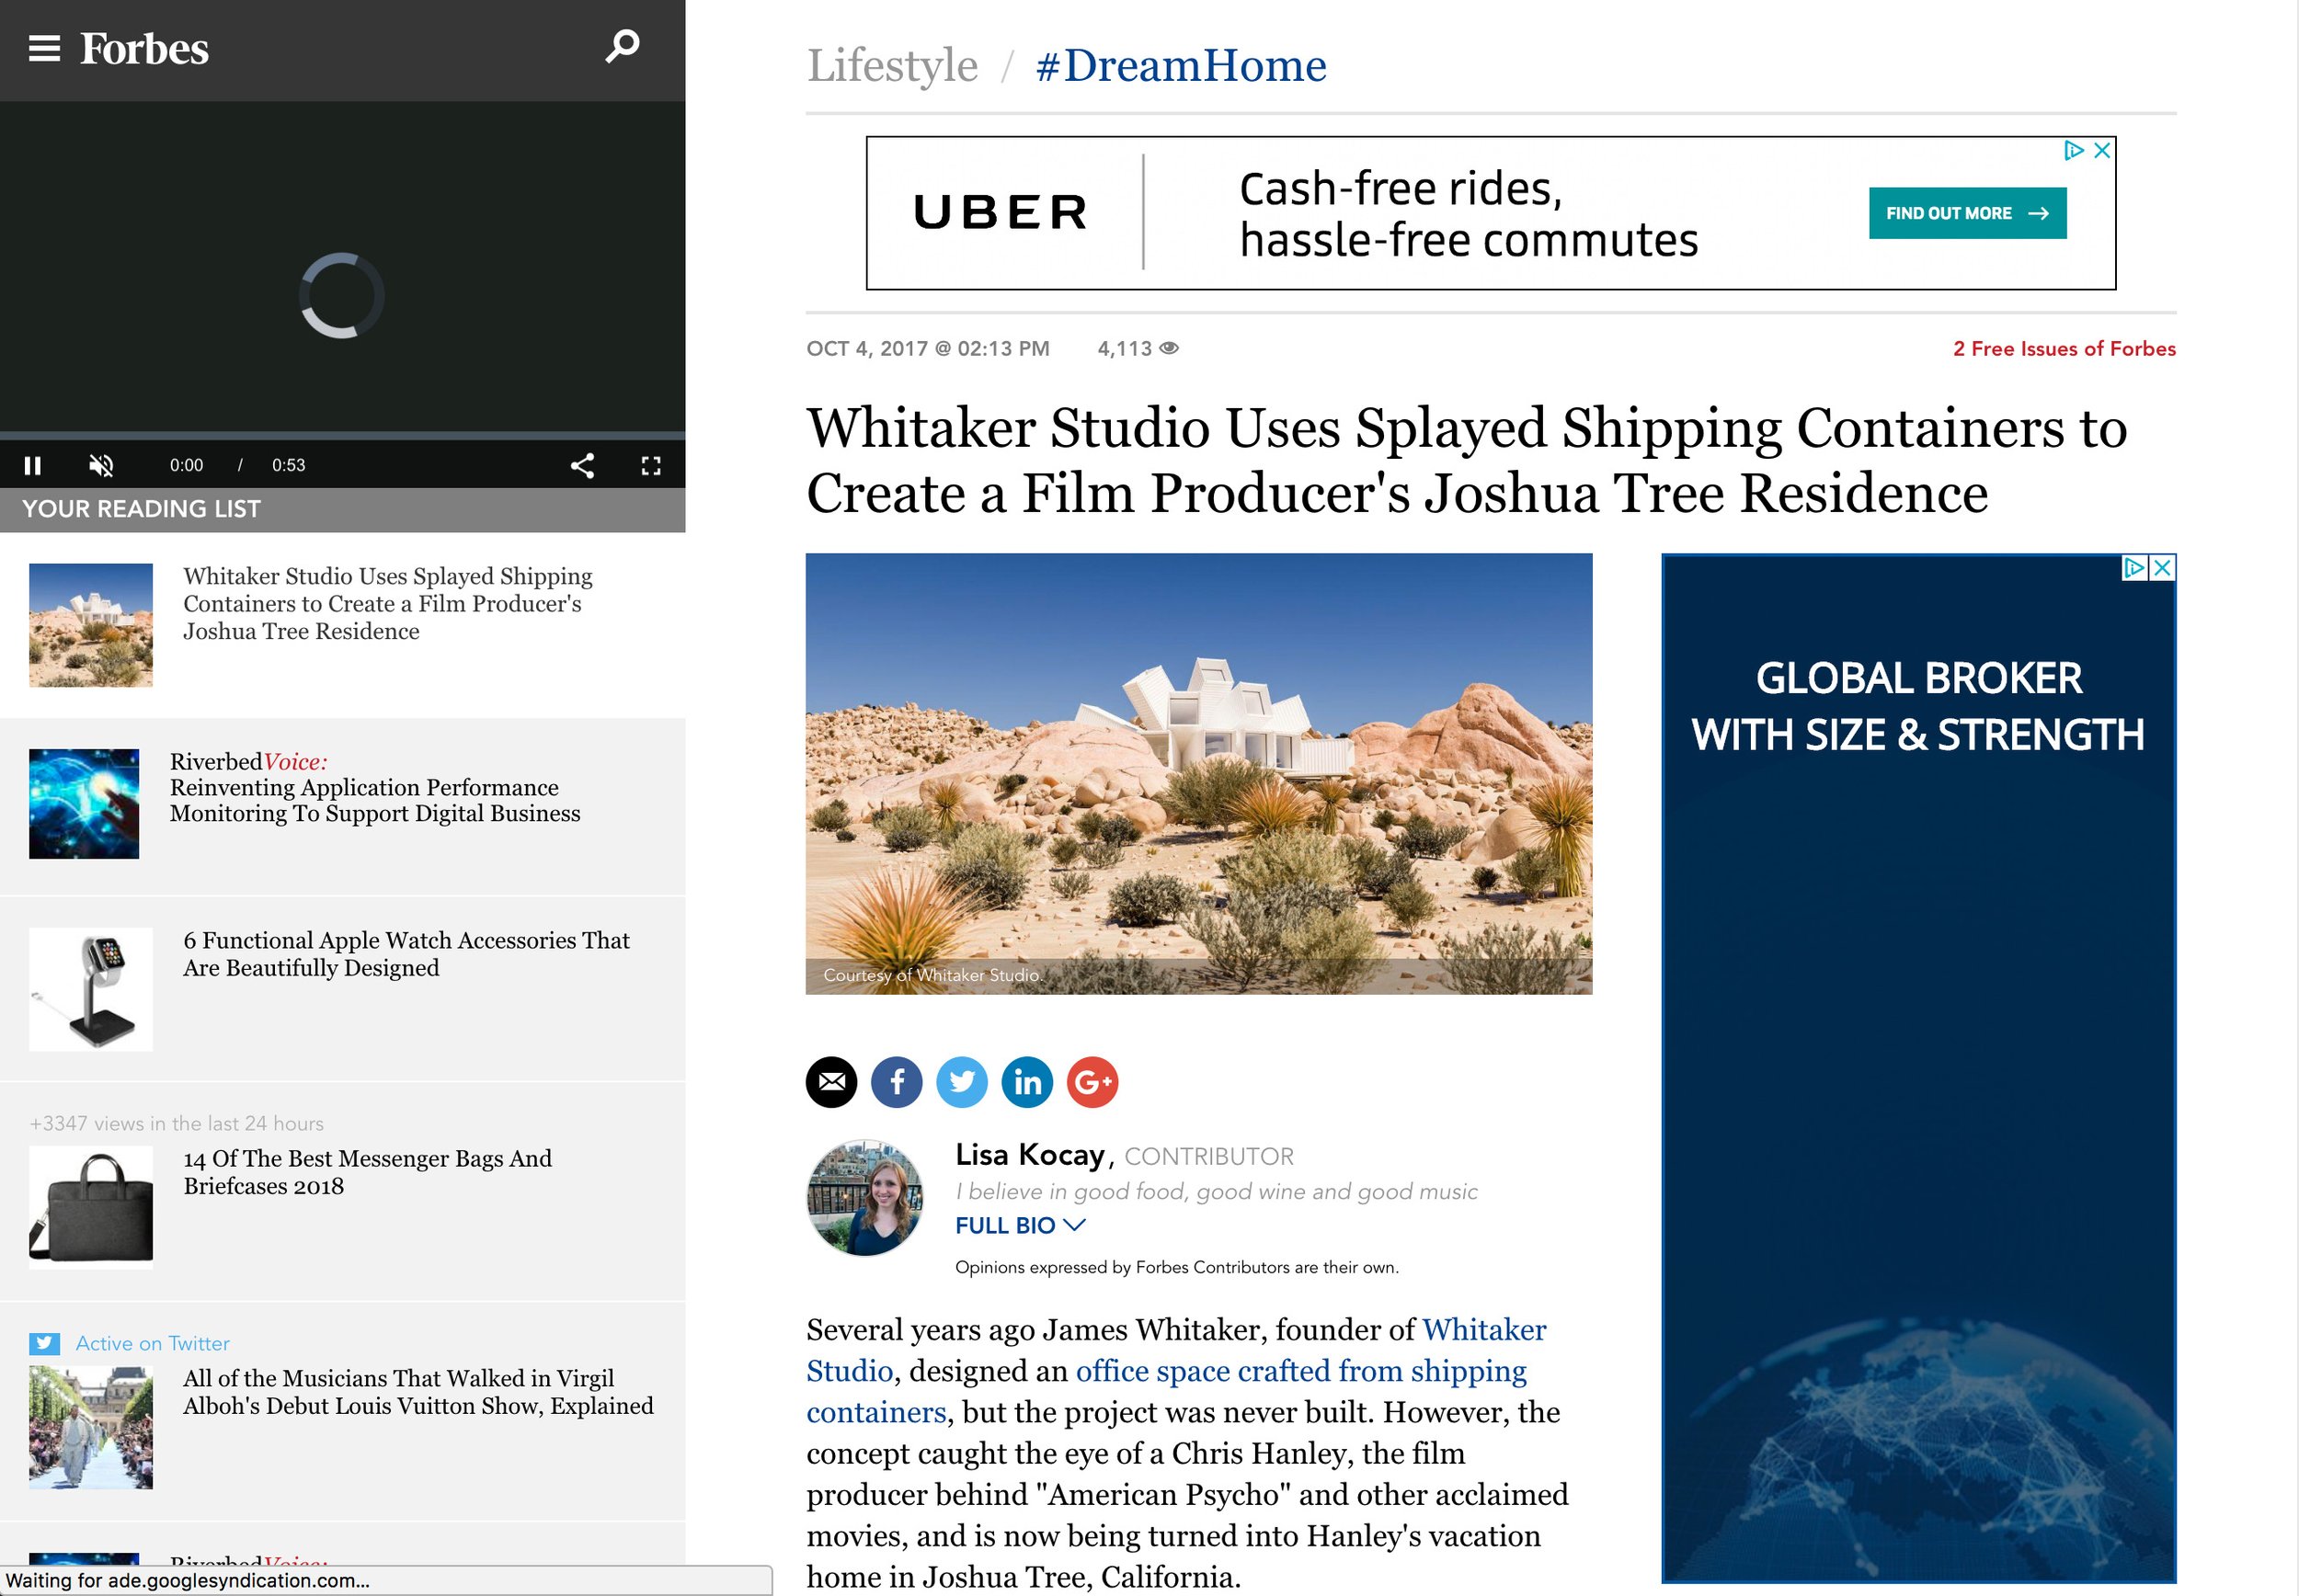The width and height of the screenshot is (2299, 1596).
Task: Click the Facebook share icon
Action: [x=898, y=1079]
